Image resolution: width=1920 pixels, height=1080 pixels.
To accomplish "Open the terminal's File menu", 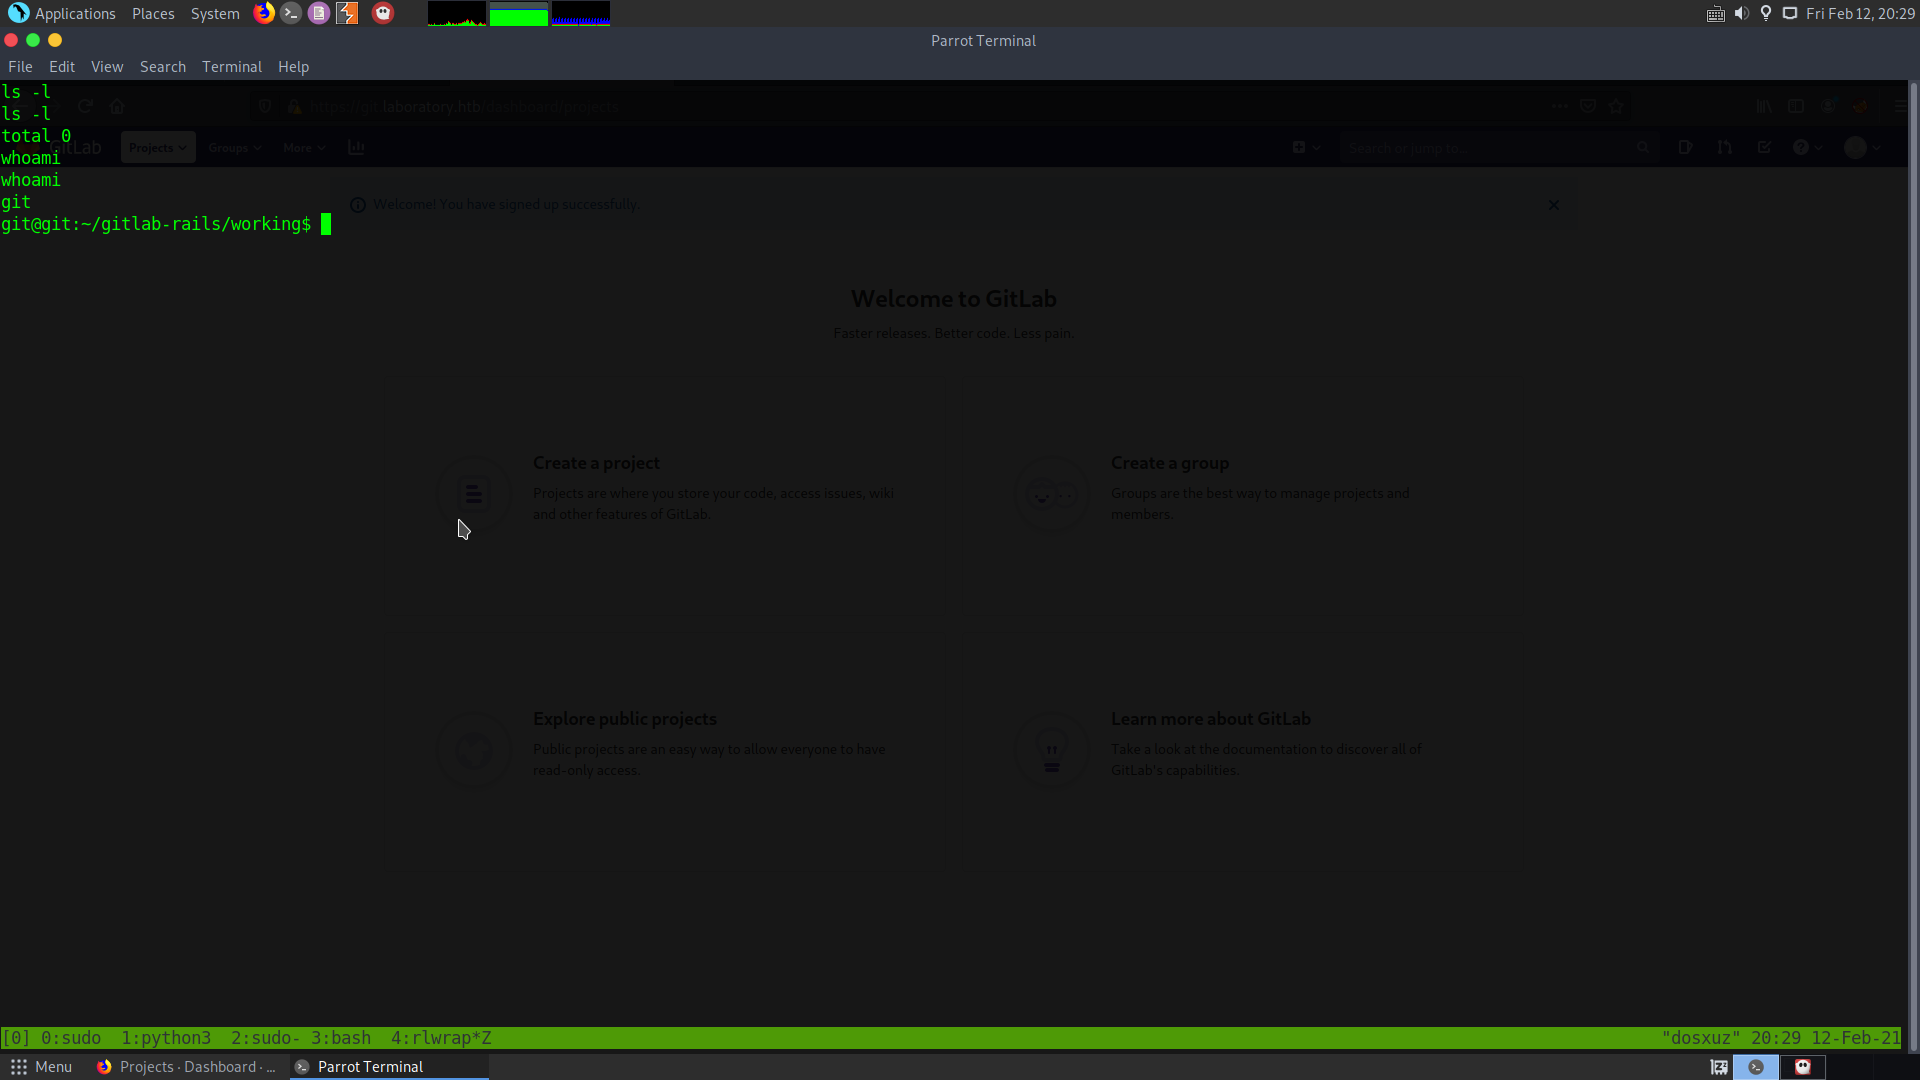I will (20, 67).
